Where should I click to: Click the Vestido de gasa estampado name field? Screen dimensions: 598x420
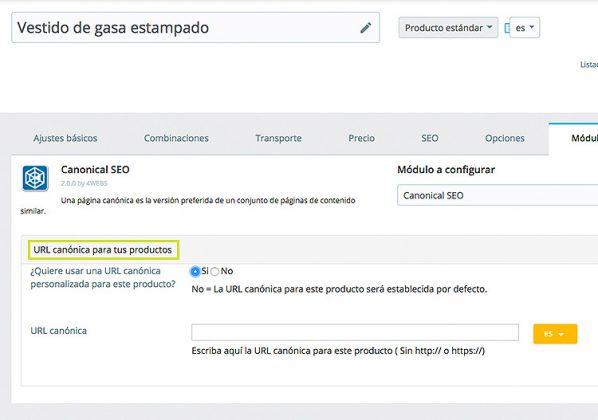[x=195, y=27]
